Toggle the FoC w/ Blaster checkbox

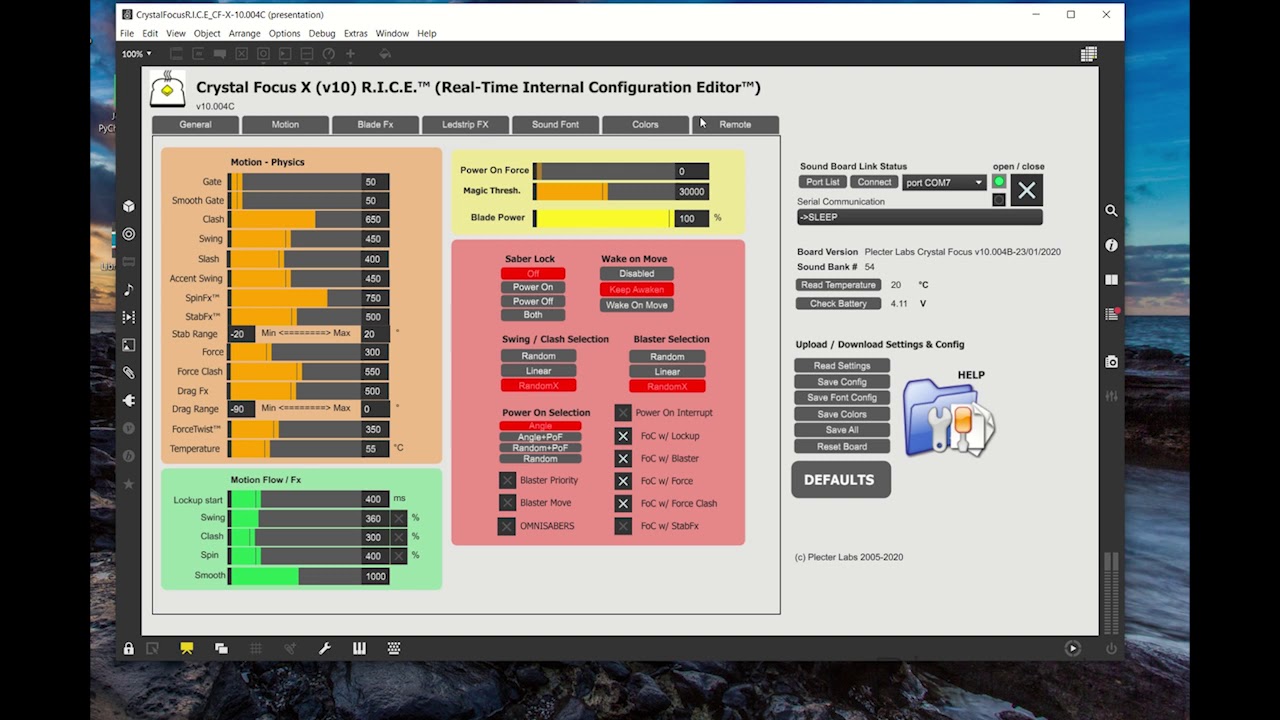point(623,458)
